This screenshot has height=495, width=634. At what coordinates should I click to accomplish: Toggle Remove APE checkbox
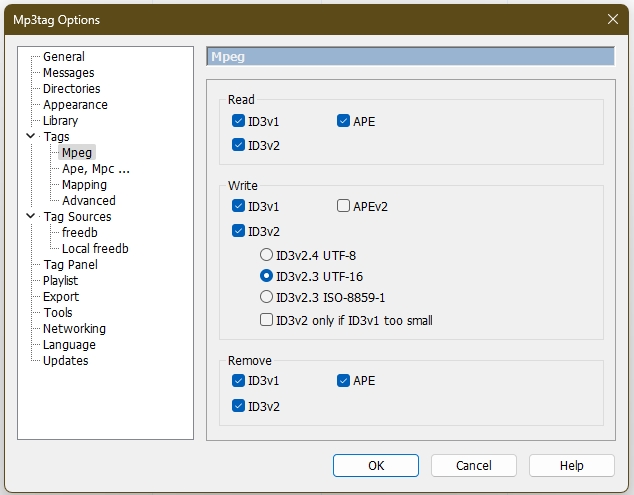pos(343,381)
